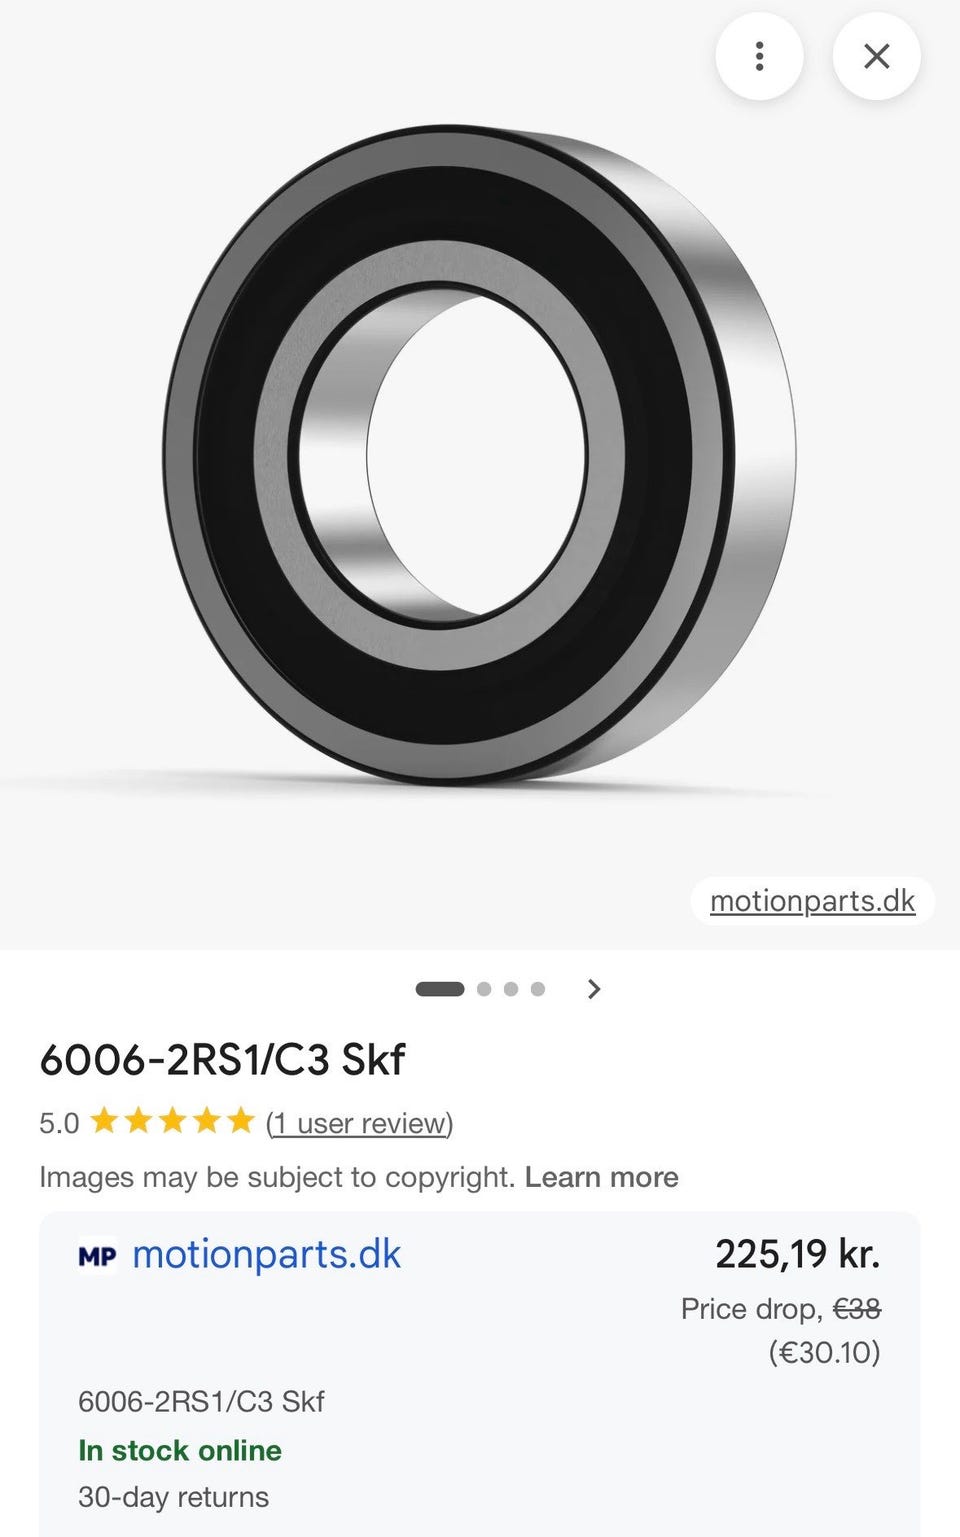Click the 30-day returns text

coord(174,1497)
